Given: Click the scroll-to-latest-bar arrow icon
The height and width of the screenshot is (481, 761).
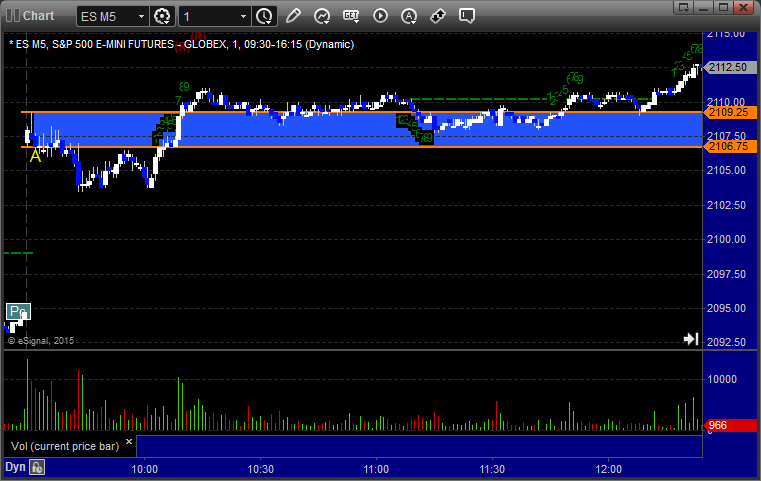Looking at the screenshot, I should pyautogui.click(x=691, y=339).
